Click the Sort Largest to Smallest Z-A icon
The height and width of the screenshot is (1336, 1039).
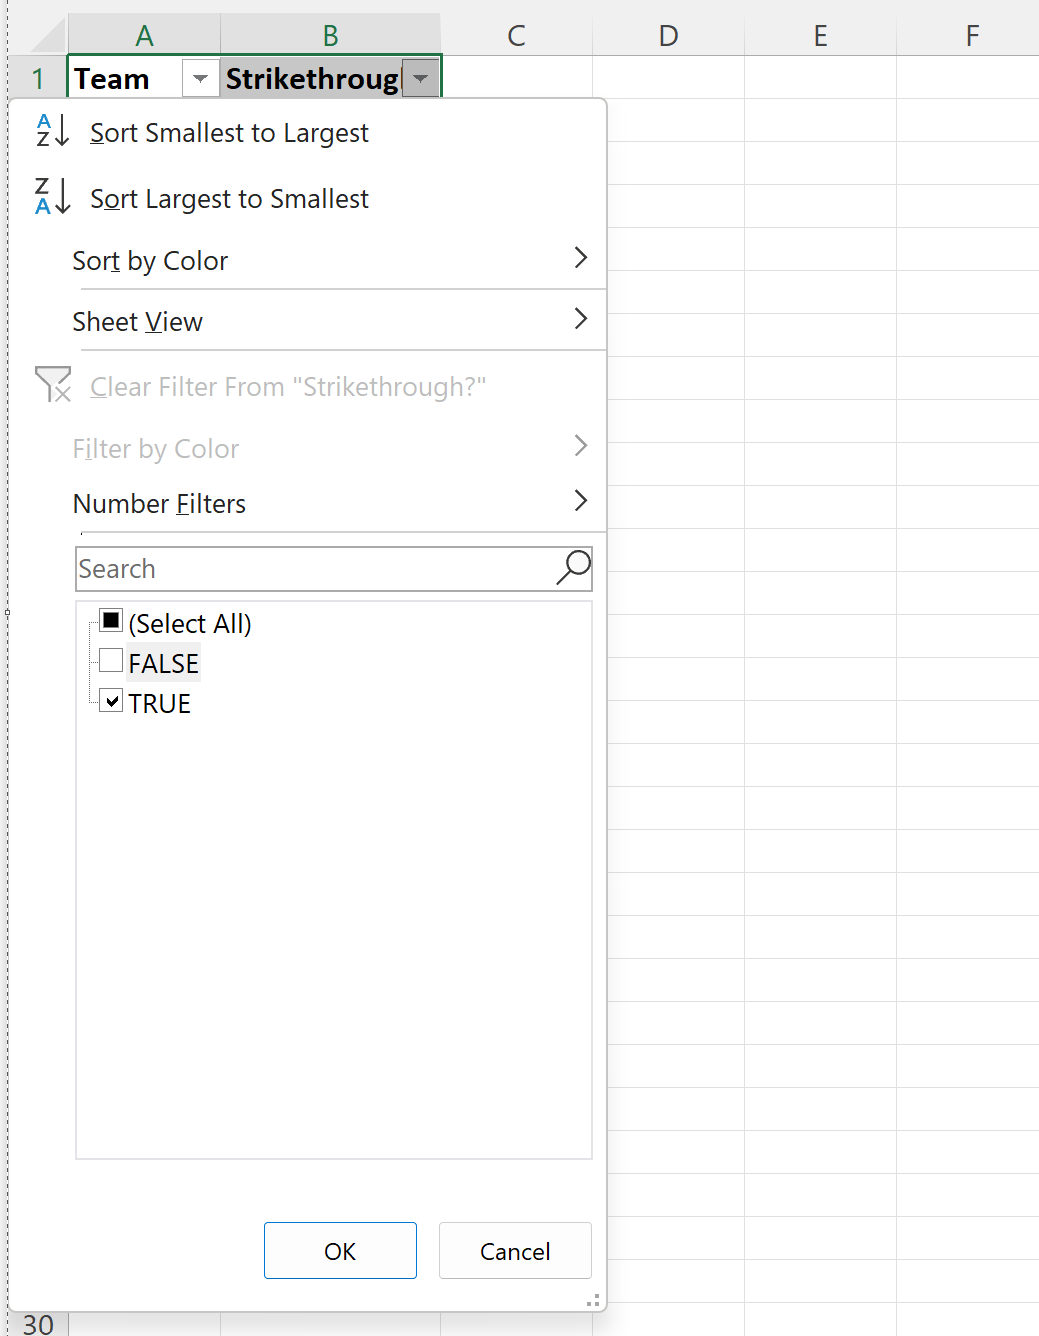pyautogui.click(x=50, y=198)
